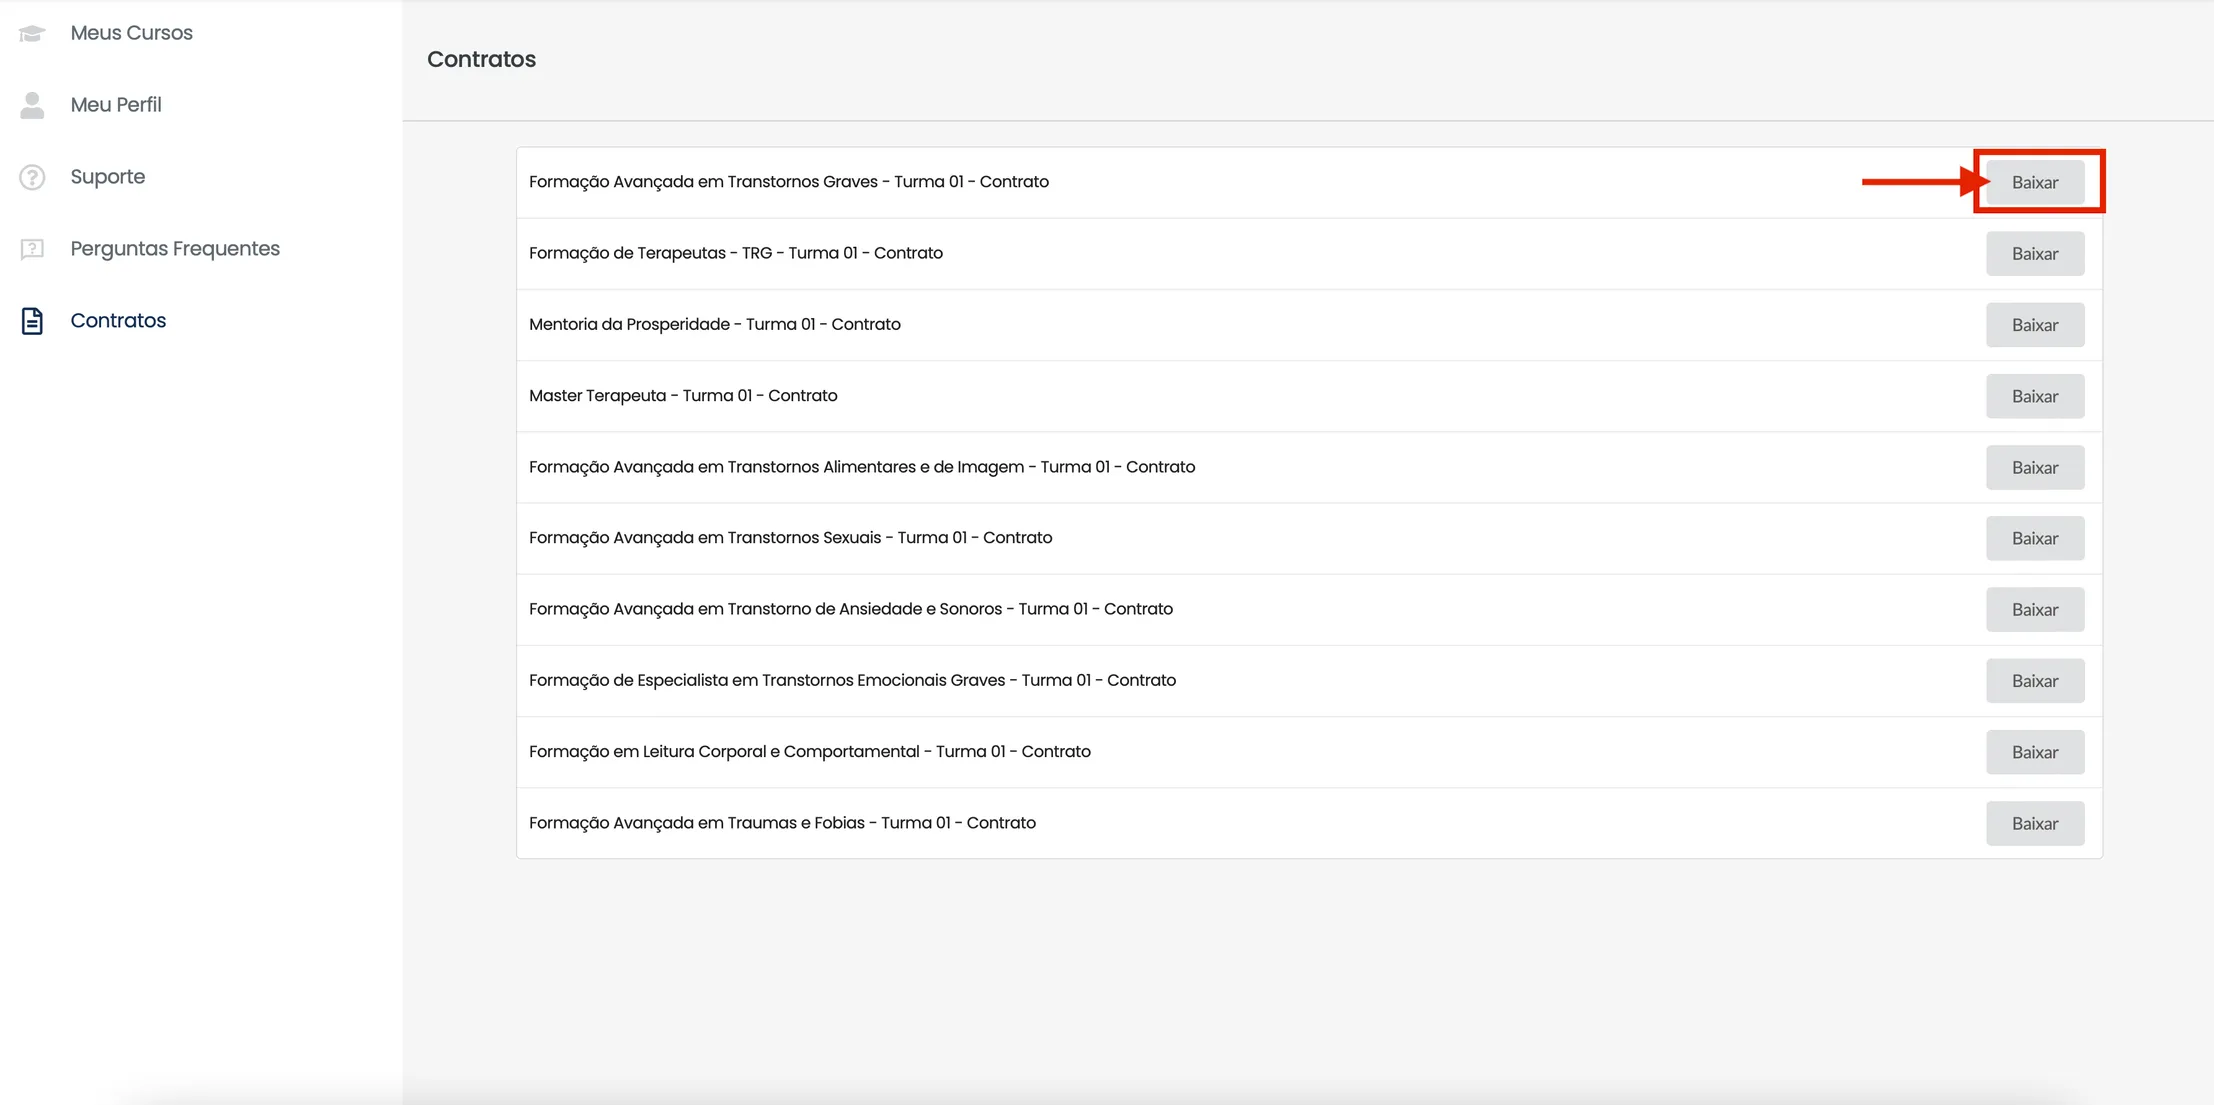Click the person icon beside Meu Perfil
This screenshot has width=2214, height=1105.
coord(32,105)
